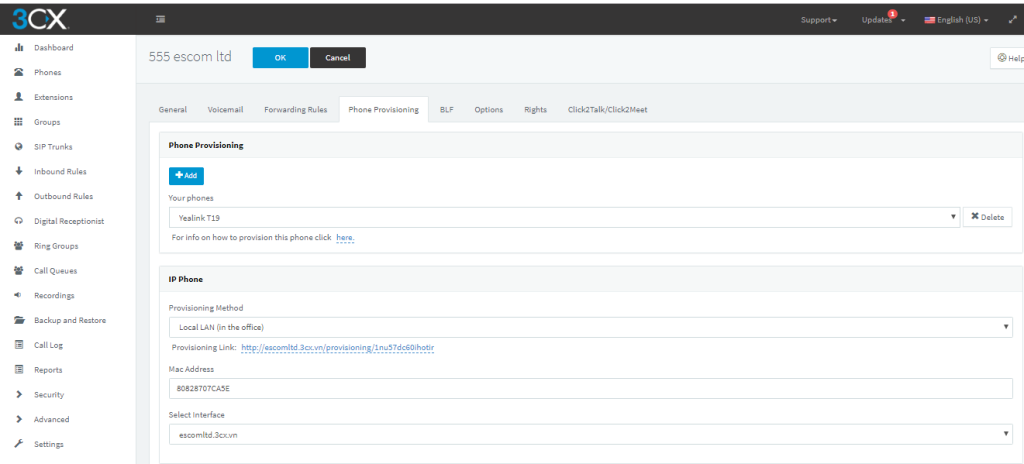The image size is (1024, 464).
Task: Click the Call Queues people icon
Action: [19, 271]
